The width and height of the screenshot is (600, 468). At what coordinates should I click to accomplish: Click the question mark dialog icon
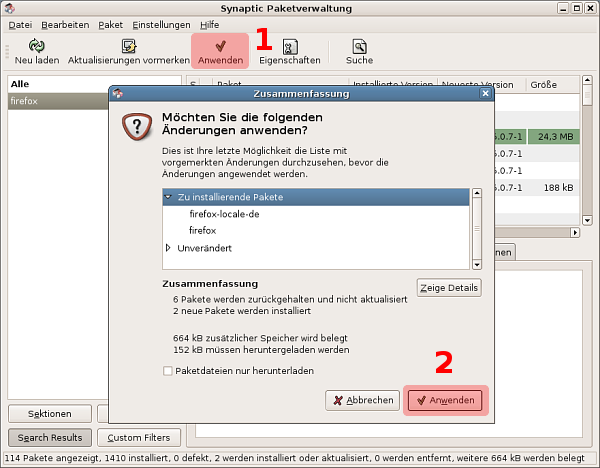pyautogui.click(x=137, y=126)
